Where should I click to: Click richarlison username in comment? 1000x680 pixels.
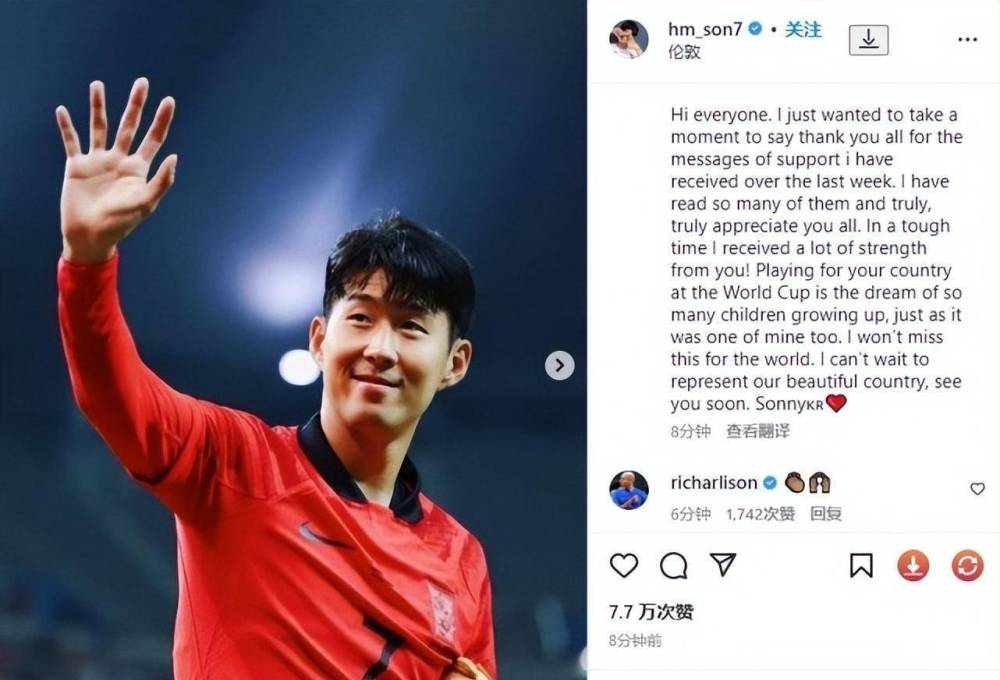tap(714, 483)
